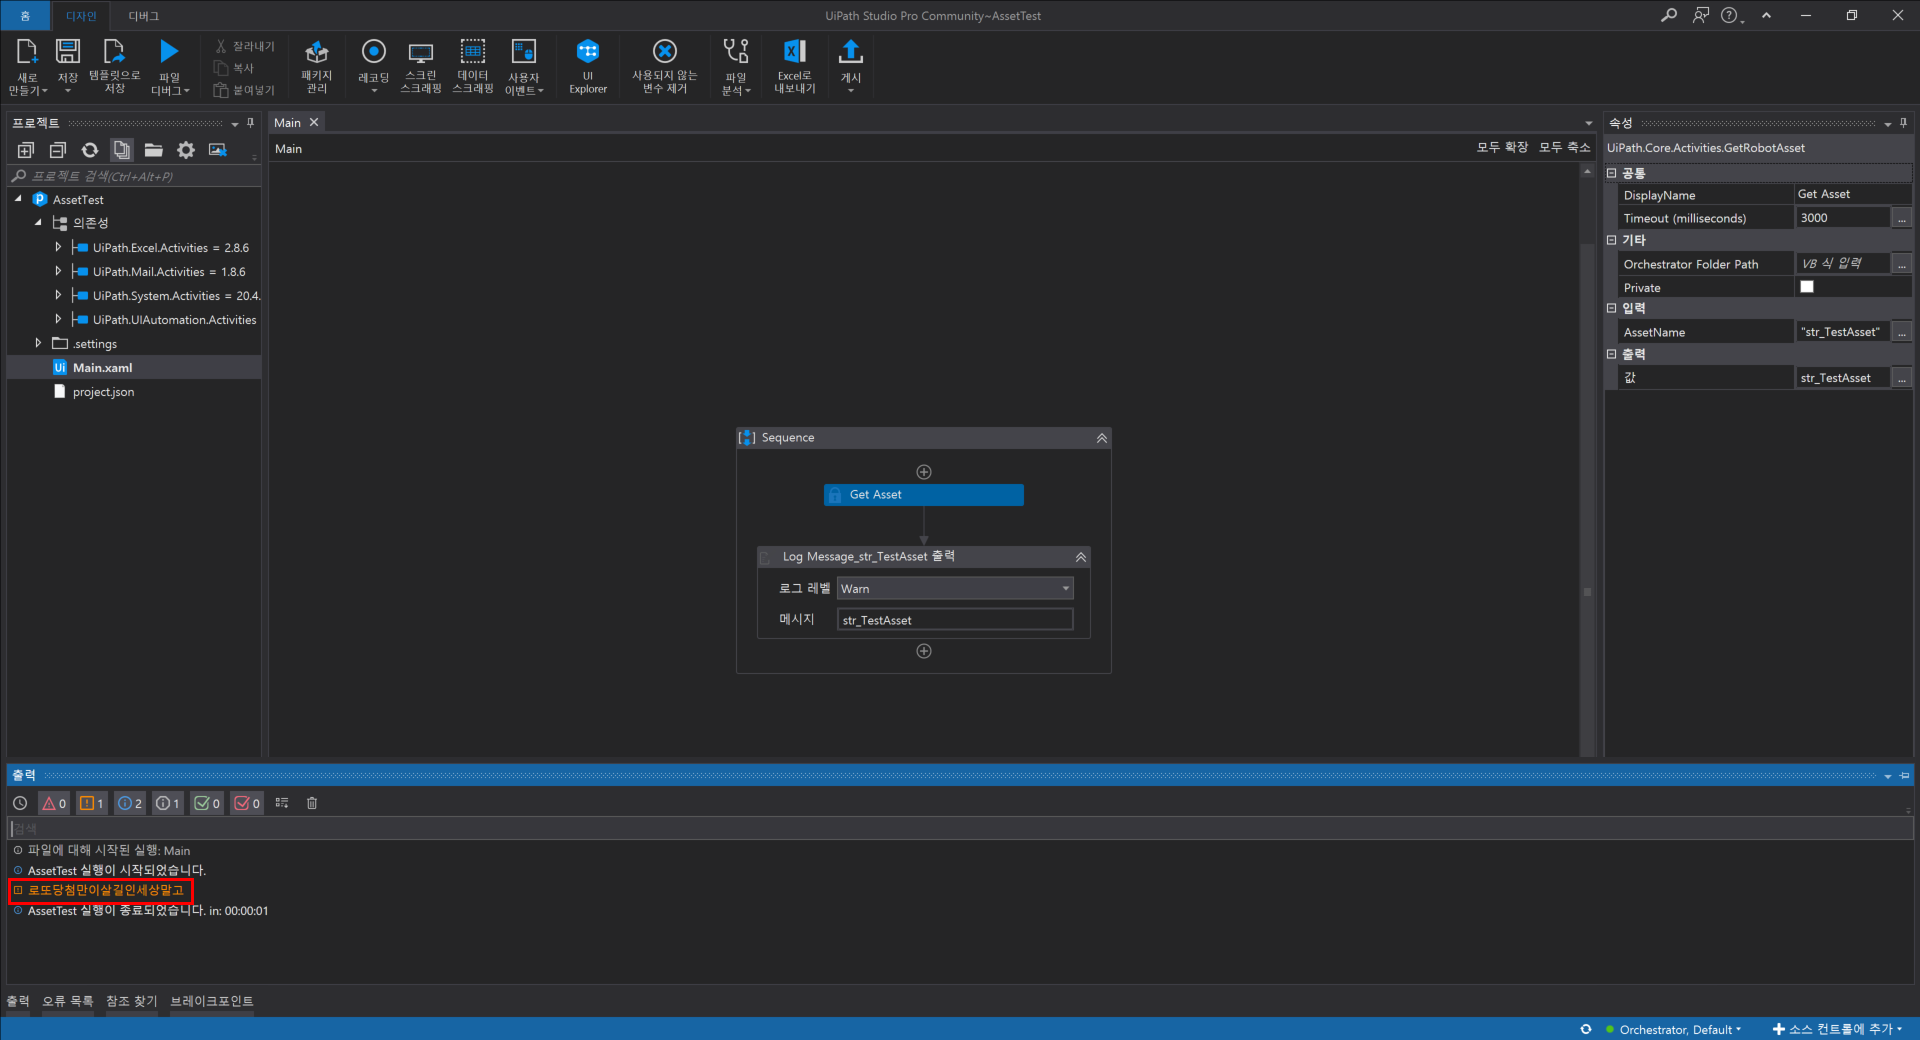Toggle info messages filter showing 2
This screenshot has width=1920, height=1040.
click(x=130, y=803)
